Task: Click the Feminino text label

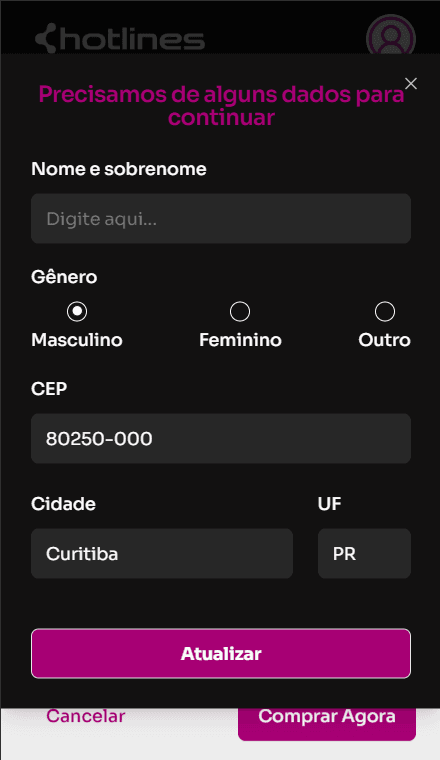Action: (x=240, y=340)
